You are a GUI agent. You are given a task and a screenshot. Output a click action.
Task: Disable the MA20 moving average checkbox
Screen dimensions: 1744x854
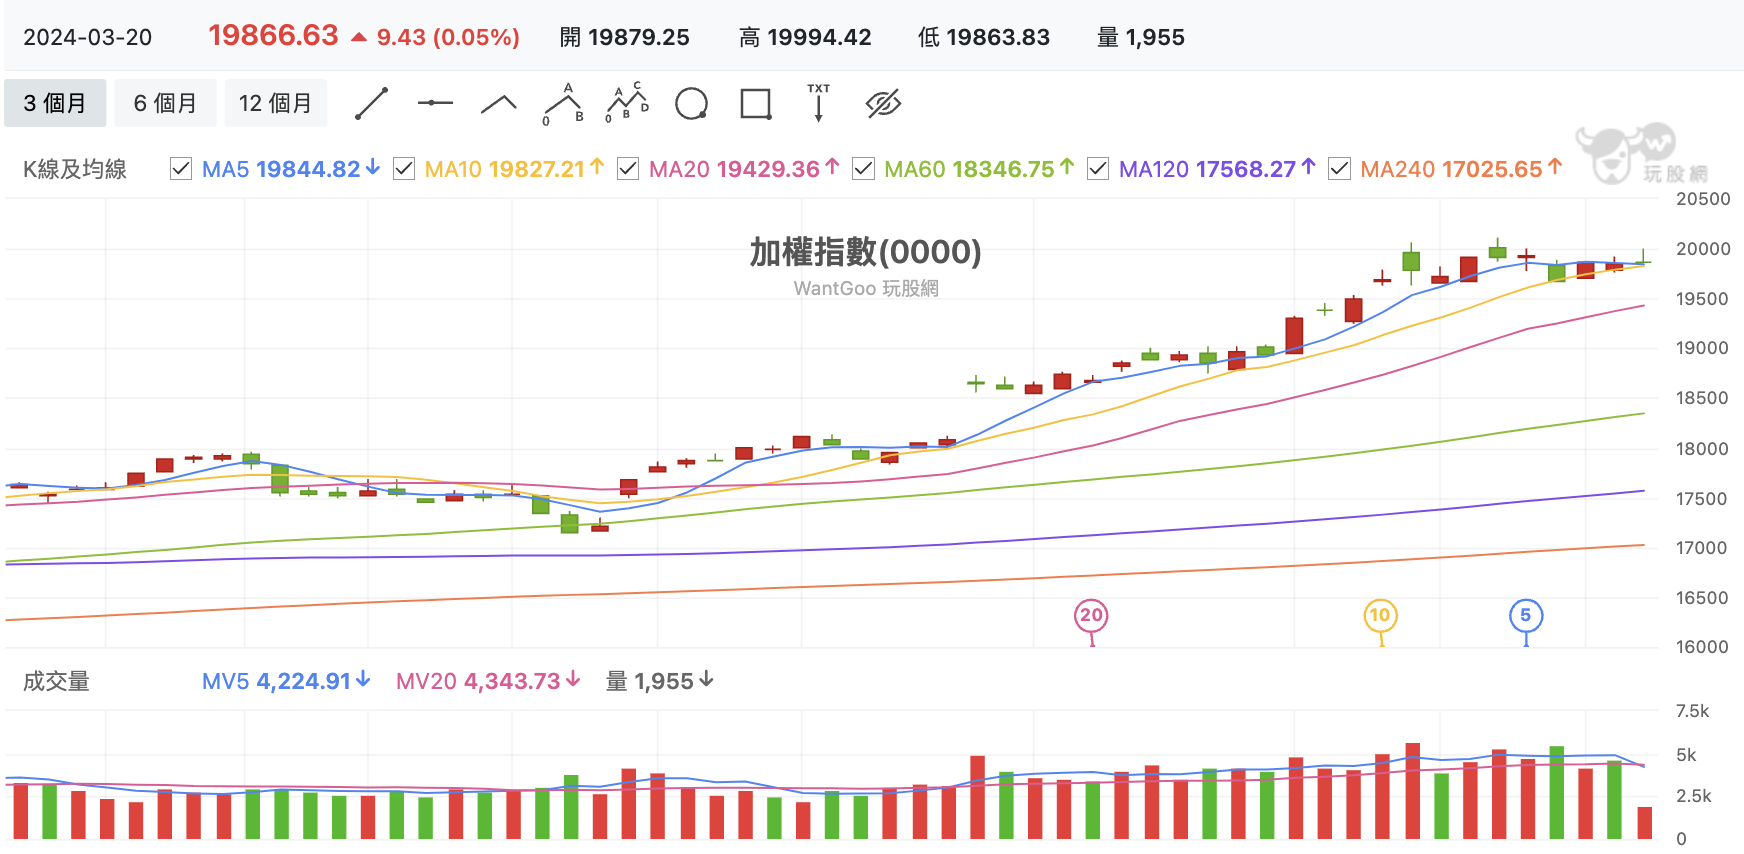point(628,169)
